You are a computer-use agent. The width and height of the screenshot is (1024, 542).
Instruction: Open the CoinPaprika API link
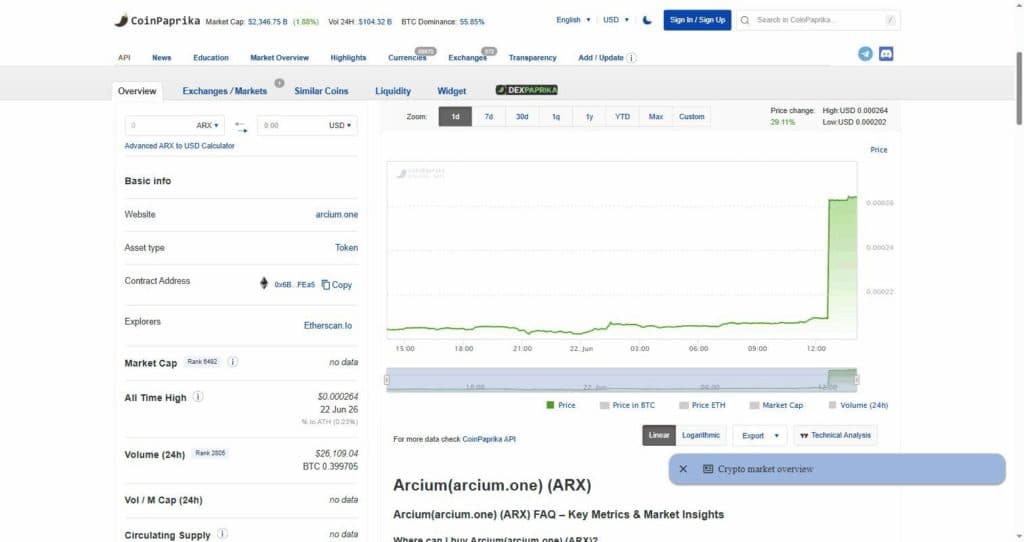(x=489, y=439)
